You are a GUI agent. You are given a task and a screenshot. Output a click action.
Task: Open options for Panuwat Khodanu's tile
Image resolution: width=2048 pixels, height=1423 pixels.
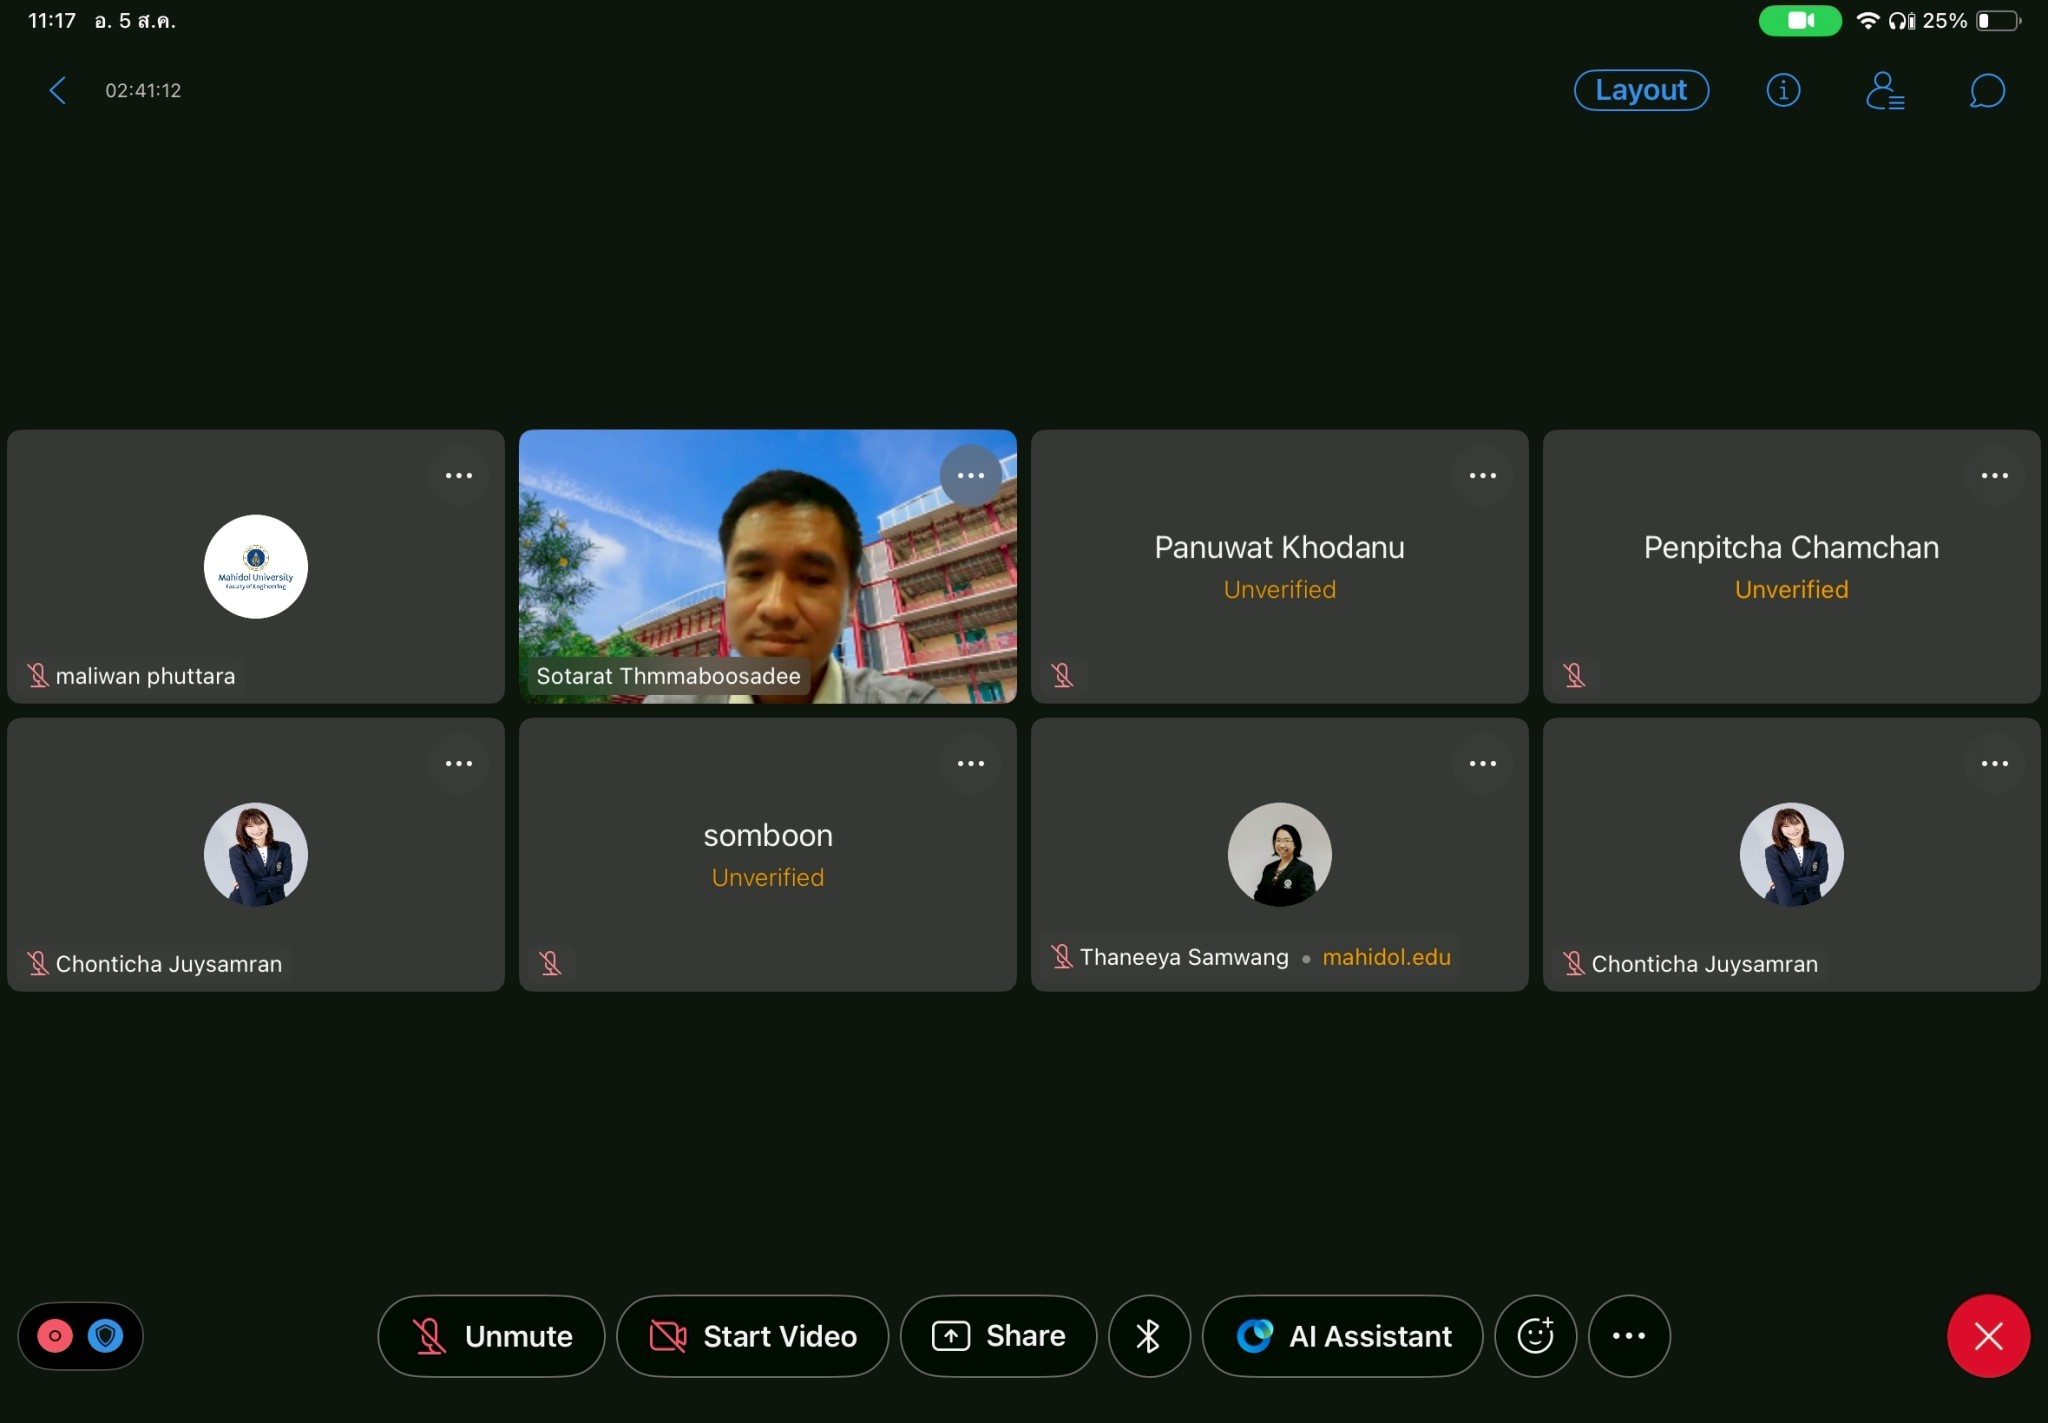(1482, 476)
